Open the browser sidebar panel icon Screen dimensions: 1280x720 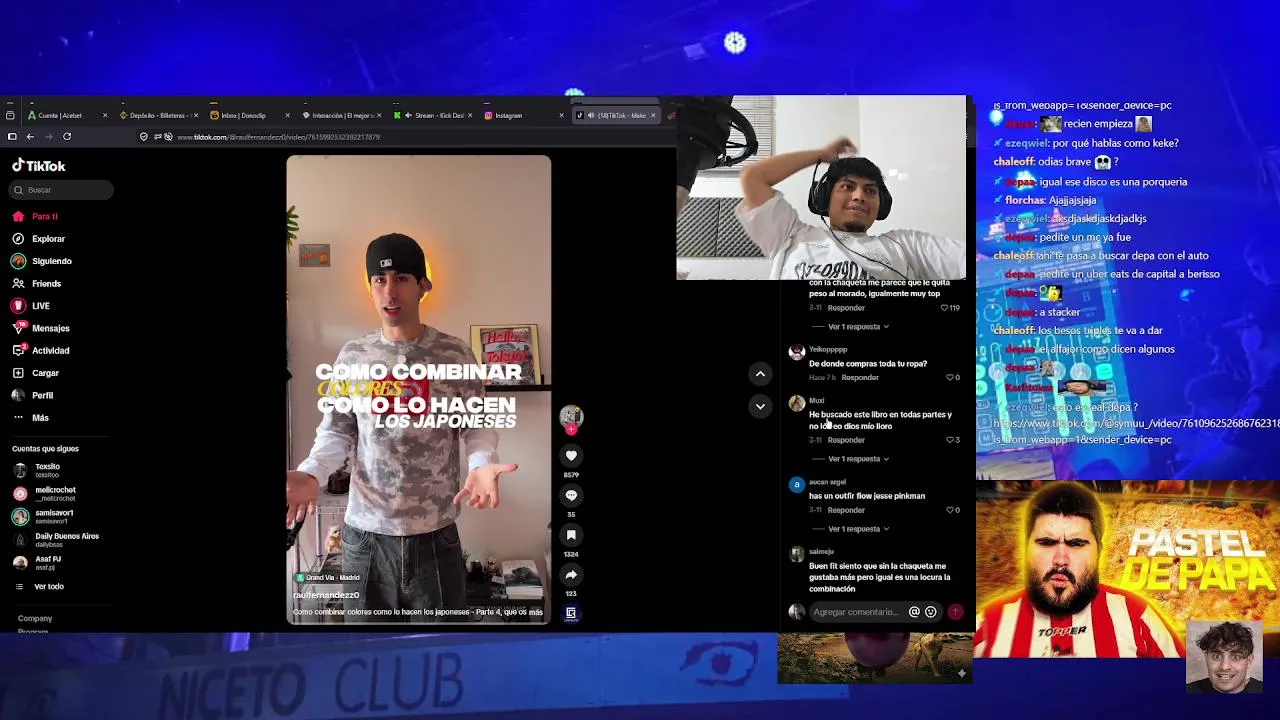12,137
